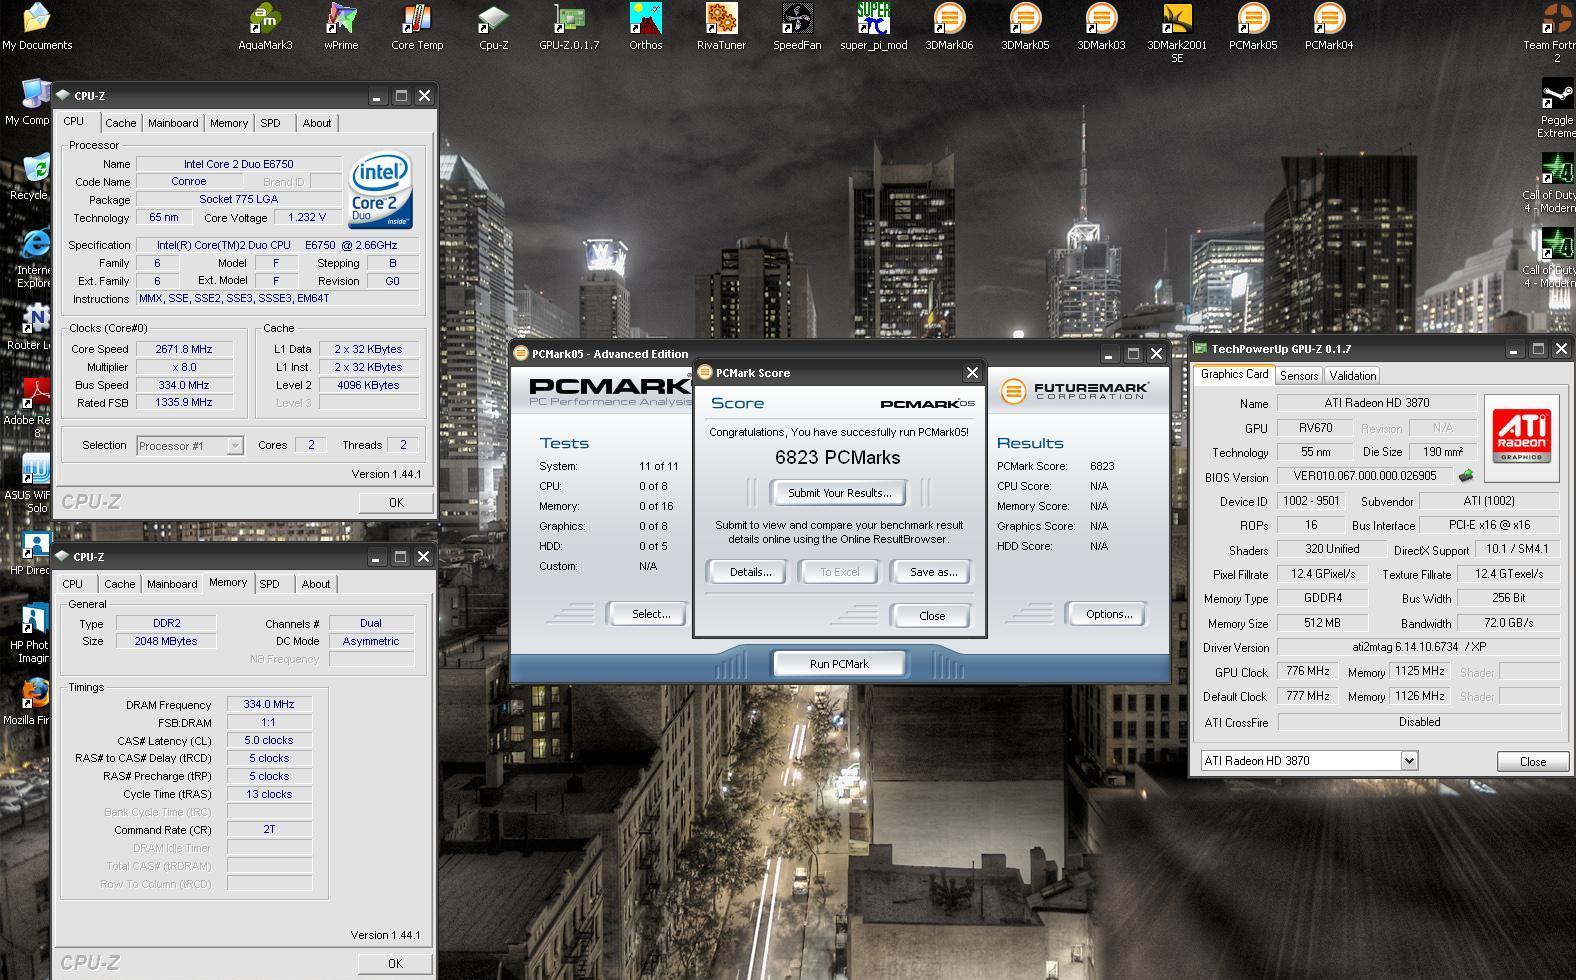Click the Intel Core 2 Duo logo in CPU-Z

tap(381, 190)
